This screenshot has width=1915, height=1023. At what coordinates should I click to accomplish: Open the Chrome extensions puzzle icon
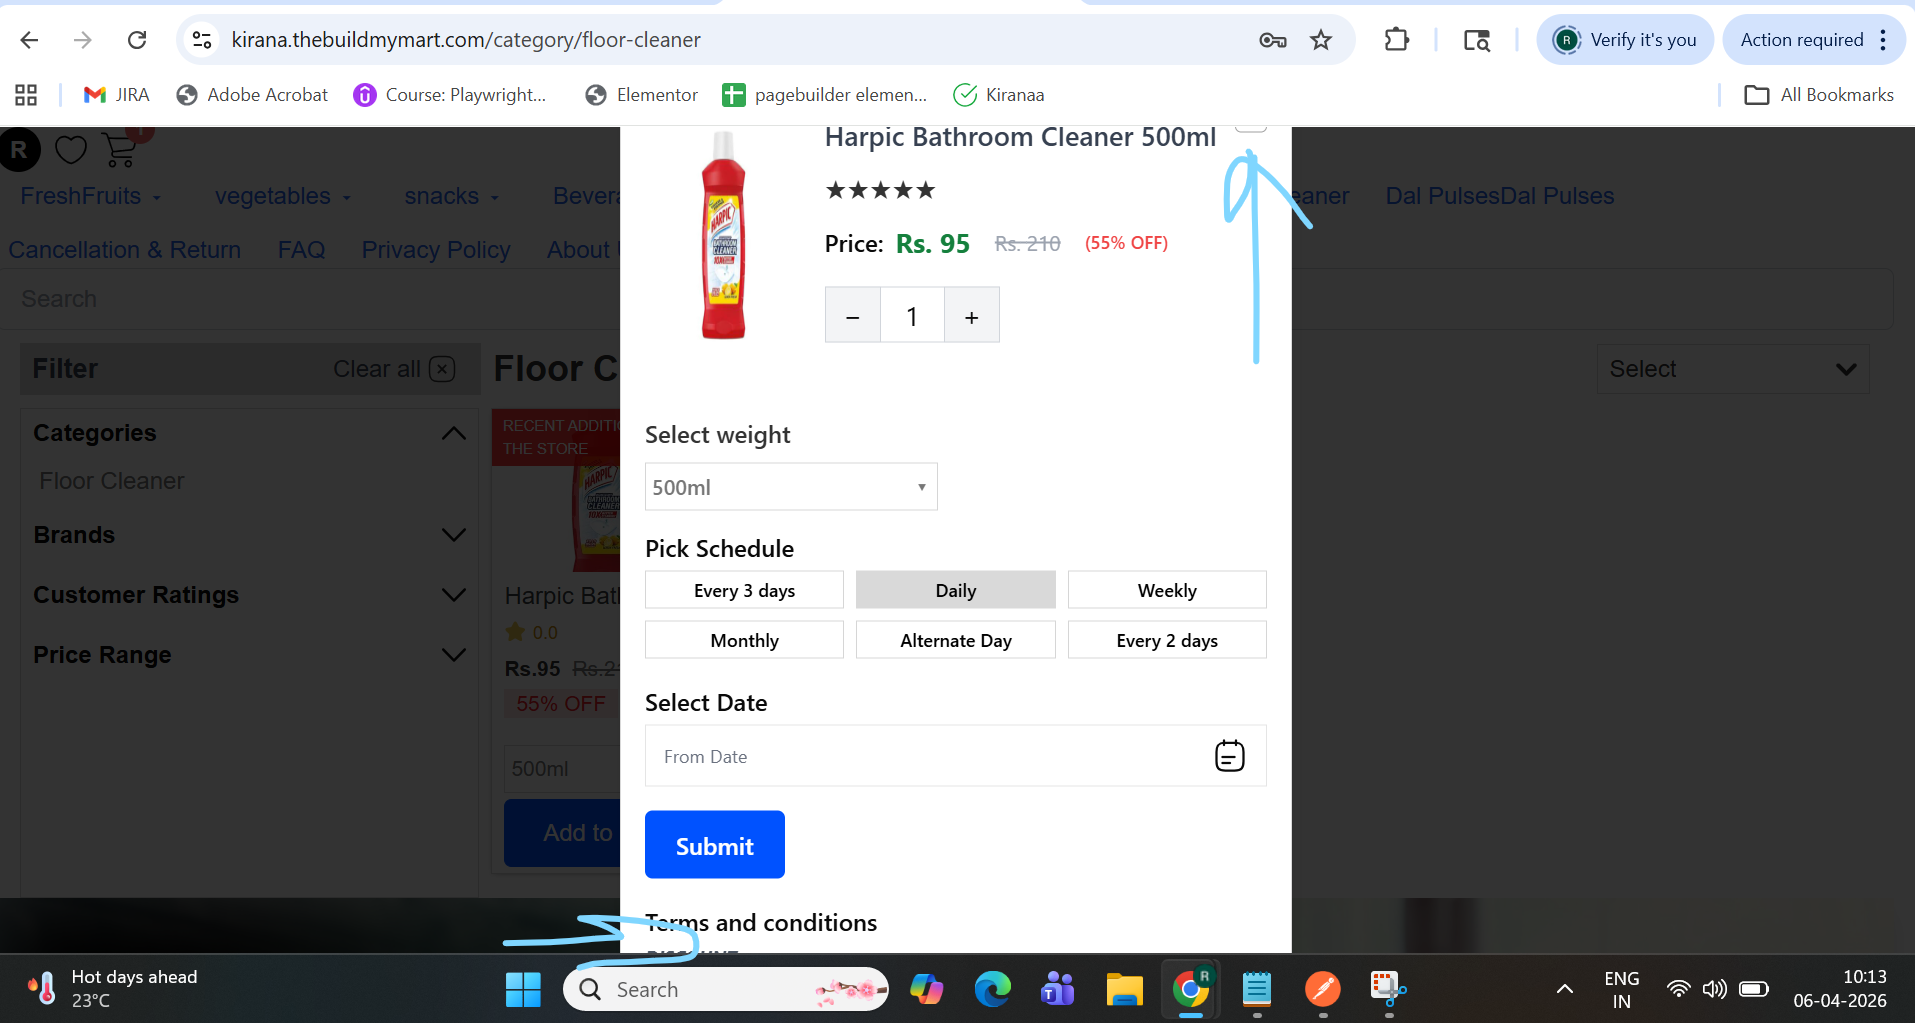pos(1396,40)
